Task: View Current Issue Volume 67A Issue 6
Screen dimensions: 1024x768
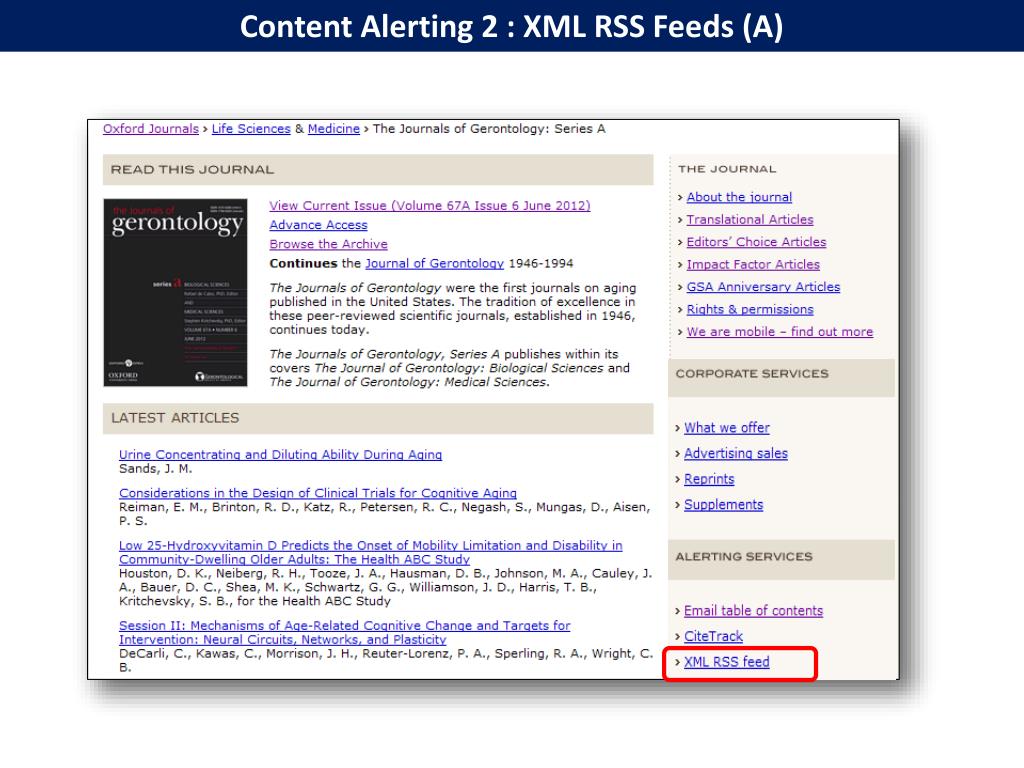Action: click(430, 206)
